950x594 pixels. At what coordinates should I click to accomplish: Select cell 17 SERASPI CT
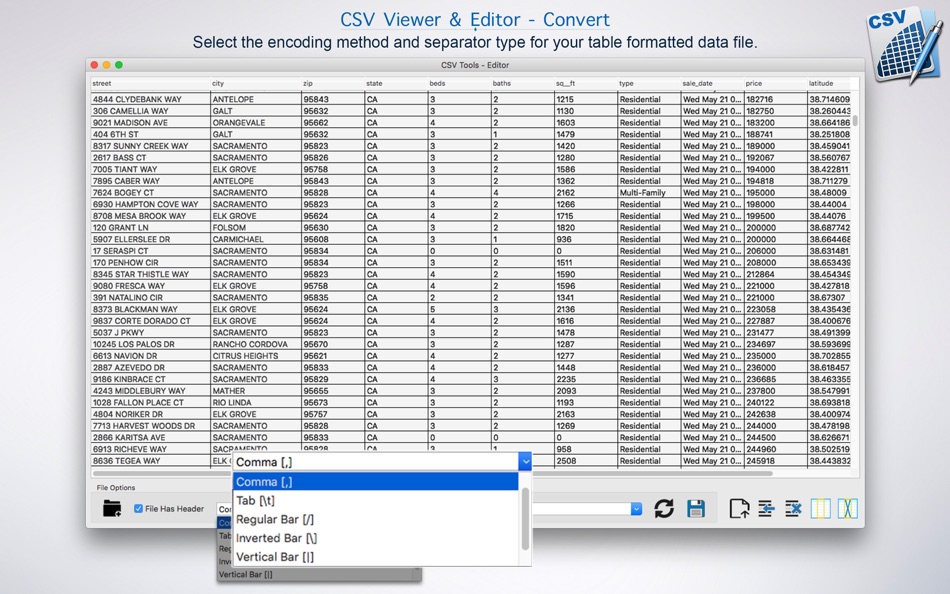point(150,251)
